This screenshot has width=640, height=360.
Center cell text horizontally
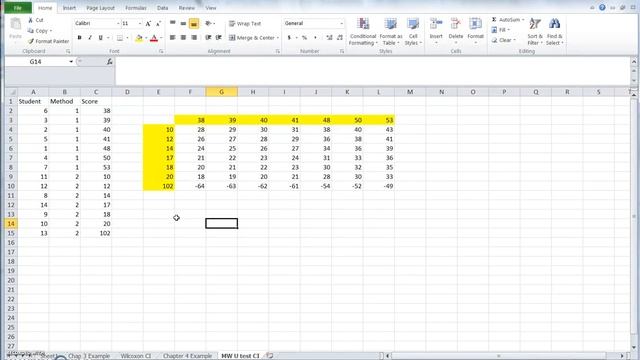pyautogui.click(x=183, y=38)
